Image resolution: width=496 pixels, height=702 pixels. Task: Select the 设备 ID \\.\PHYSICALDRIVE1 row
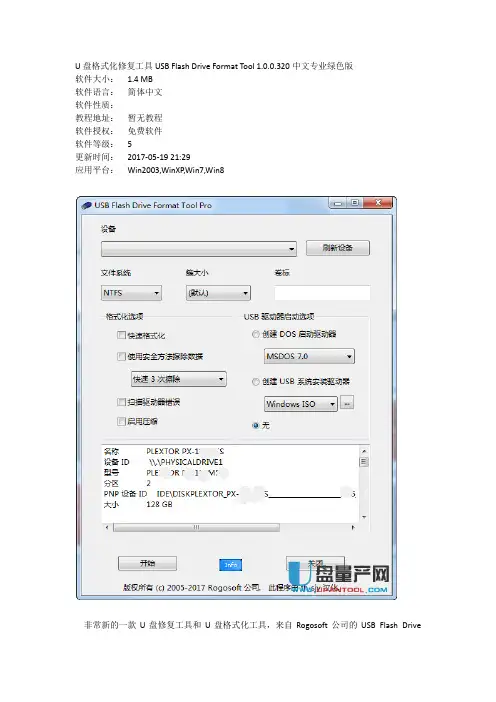tap(163, 462)
